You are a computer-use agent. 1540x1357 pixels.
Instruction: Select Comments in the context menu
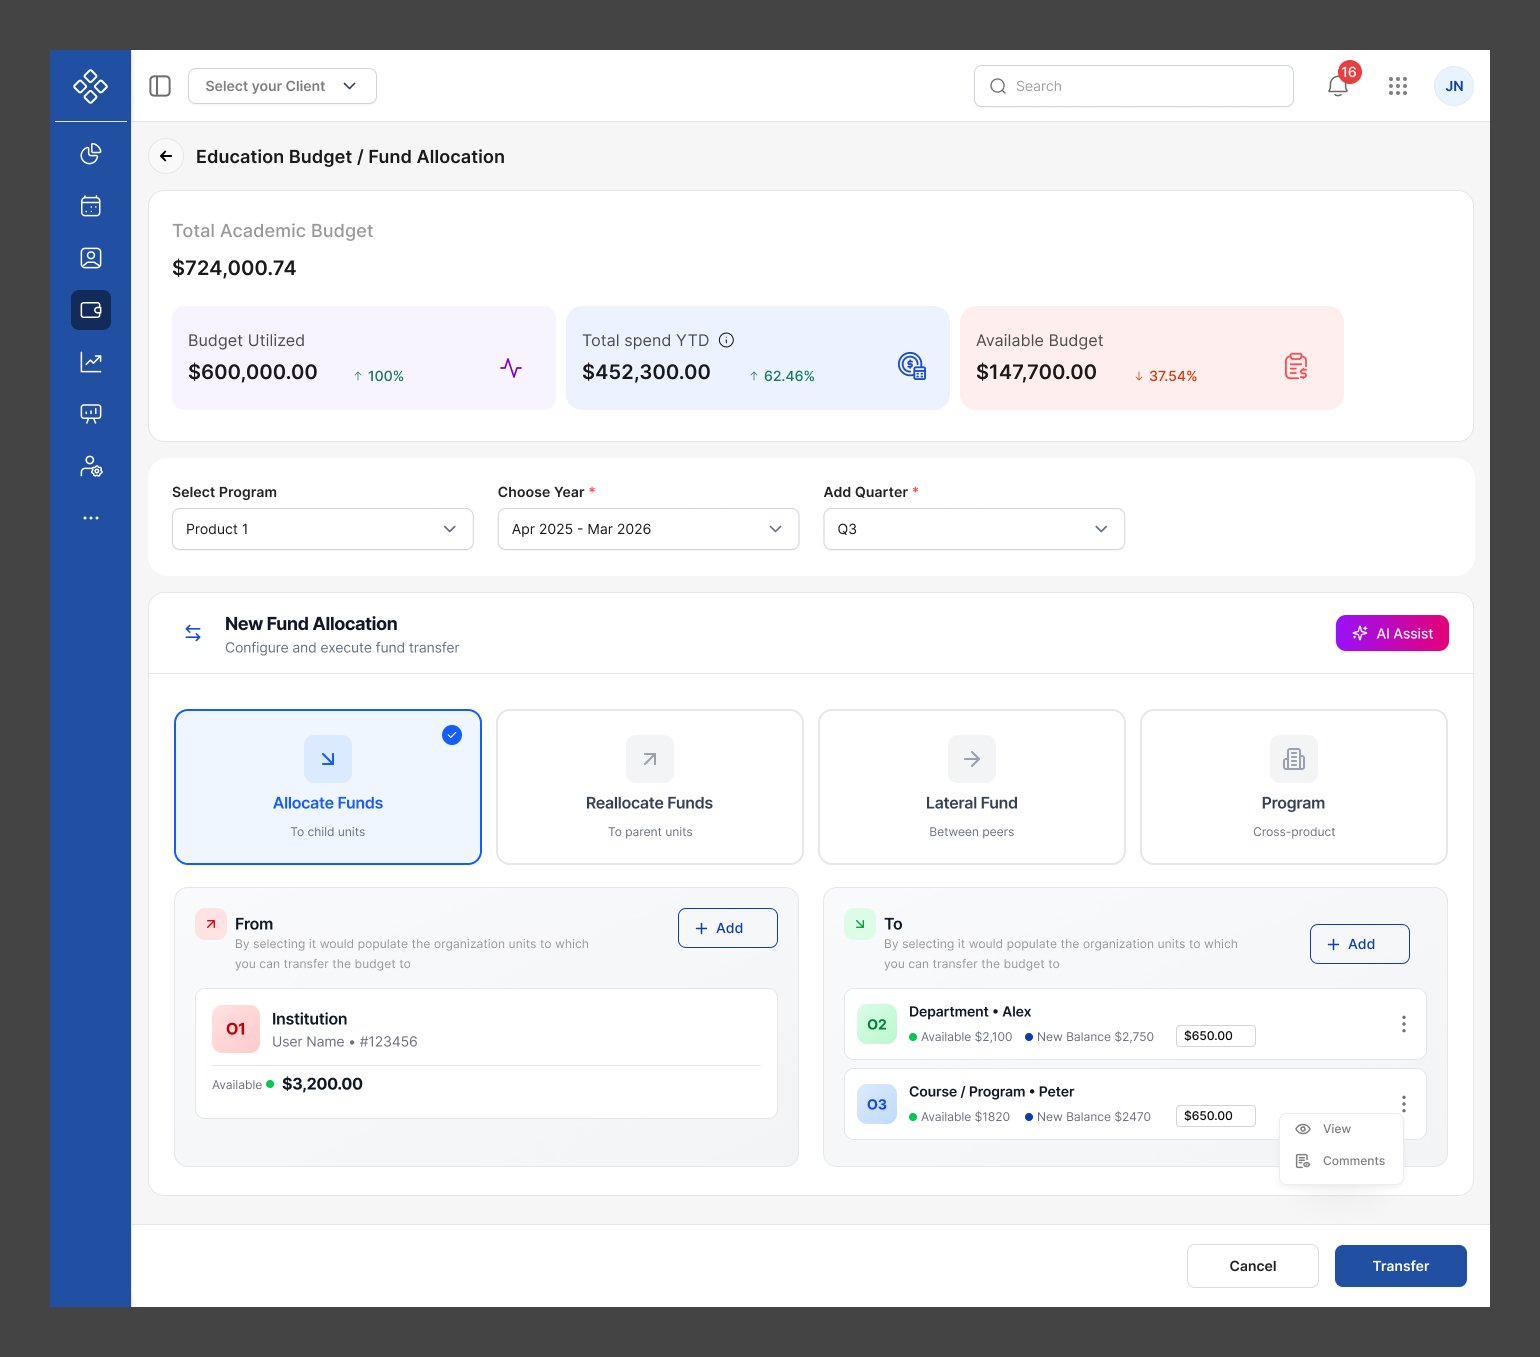click(x=1352, y=1161)
